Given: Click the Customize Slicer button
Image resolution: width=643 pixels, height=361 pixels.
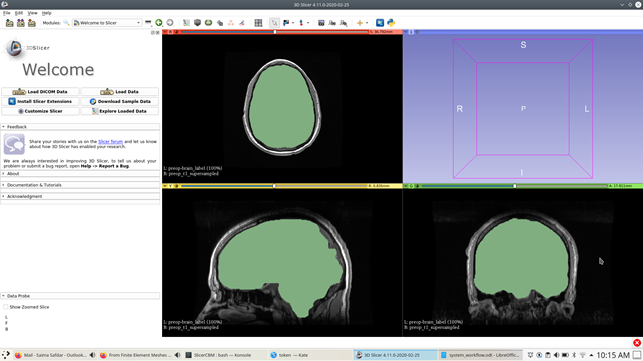Looking at the screenshot, I should tap(40, 111).
